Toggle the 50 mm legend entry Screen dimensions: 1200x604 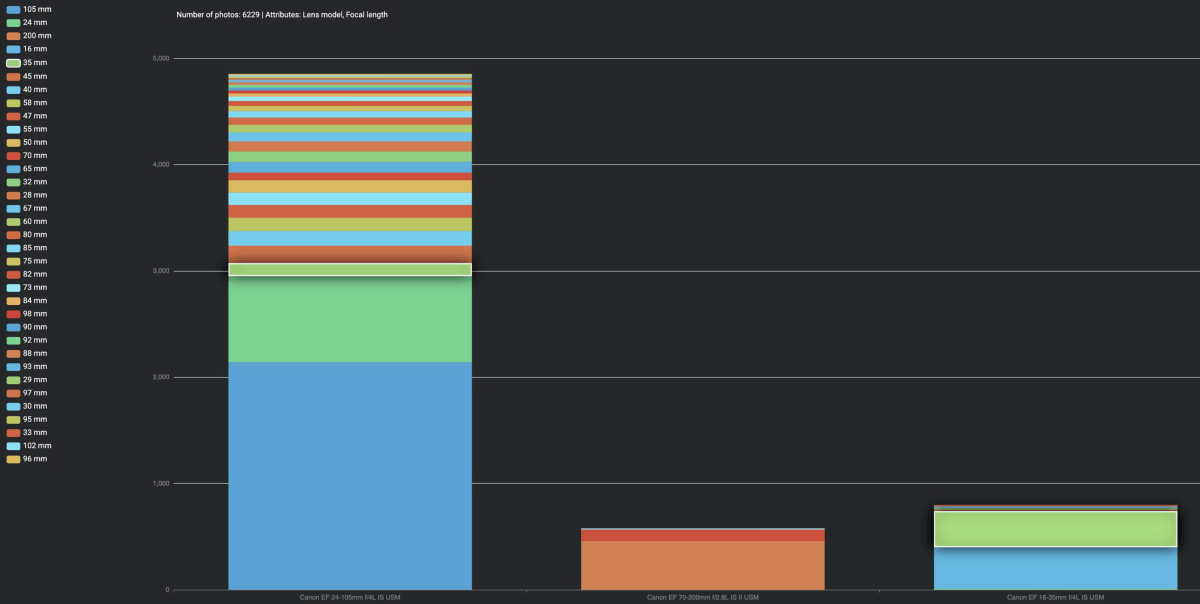[x=30, y=141]
